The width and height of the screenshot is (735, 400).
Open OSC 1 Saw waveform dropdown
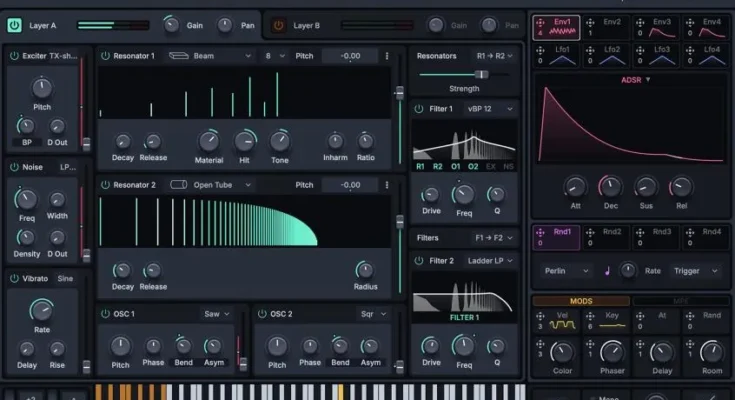[217, 314]
